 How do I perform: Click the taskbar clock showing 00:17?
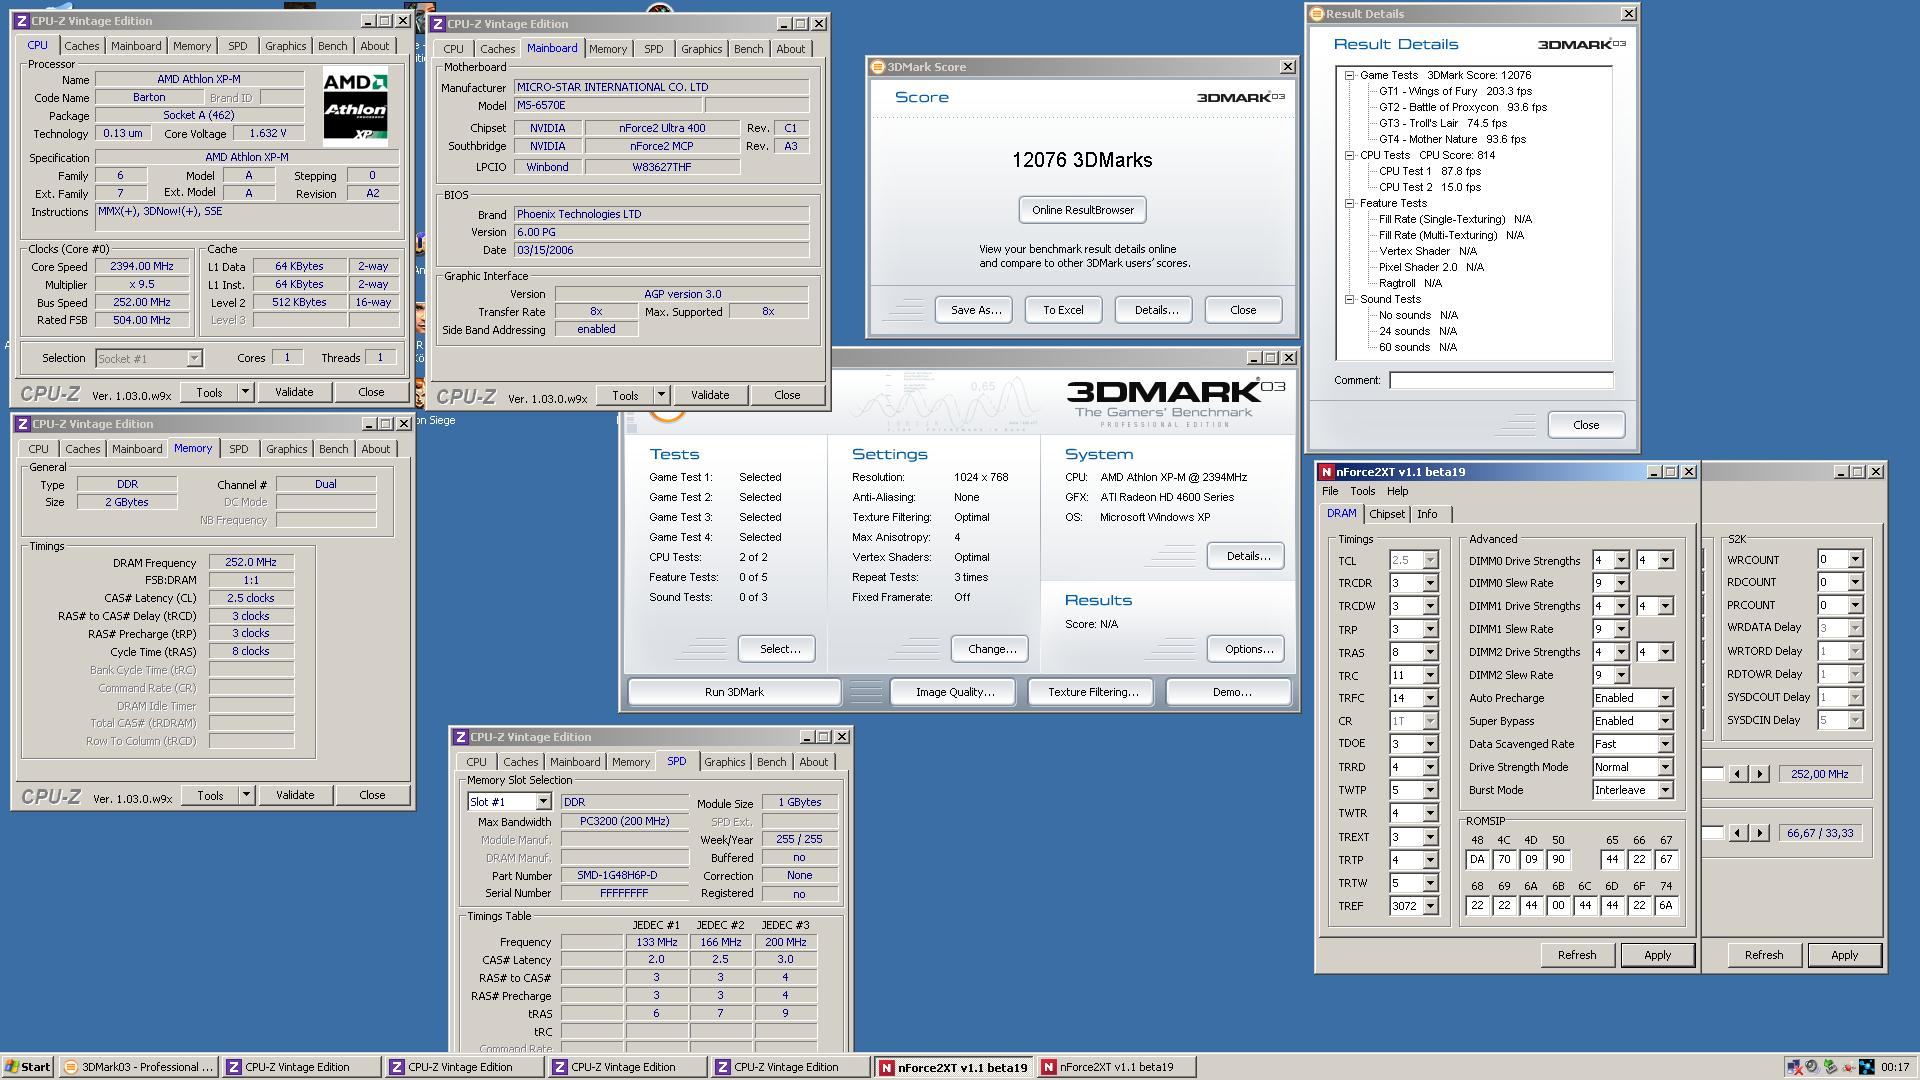(x=1895, y=1067)
